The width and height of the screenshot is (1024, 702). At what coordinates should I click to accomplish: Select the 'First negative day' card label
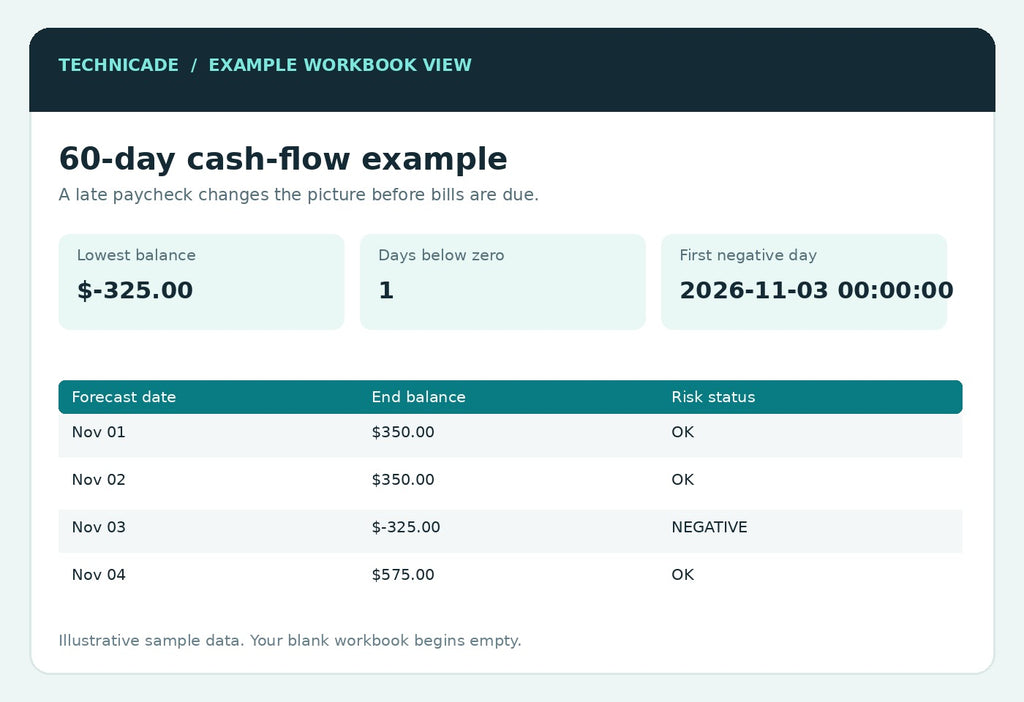(x=748, y=255)
